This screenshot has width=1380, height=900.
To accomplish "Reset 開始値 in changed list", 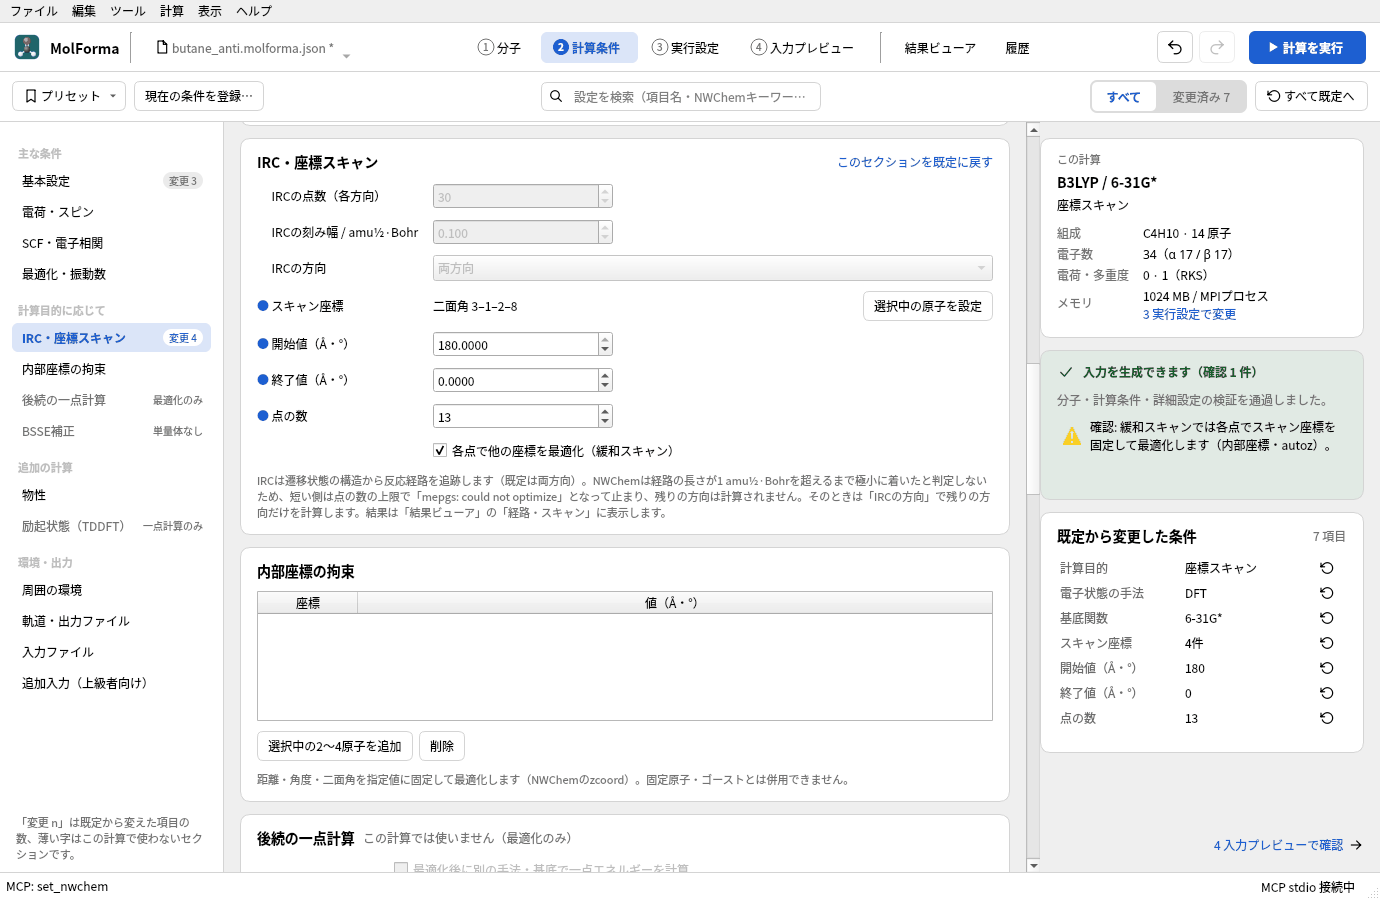I will (x=1327, y=668).
